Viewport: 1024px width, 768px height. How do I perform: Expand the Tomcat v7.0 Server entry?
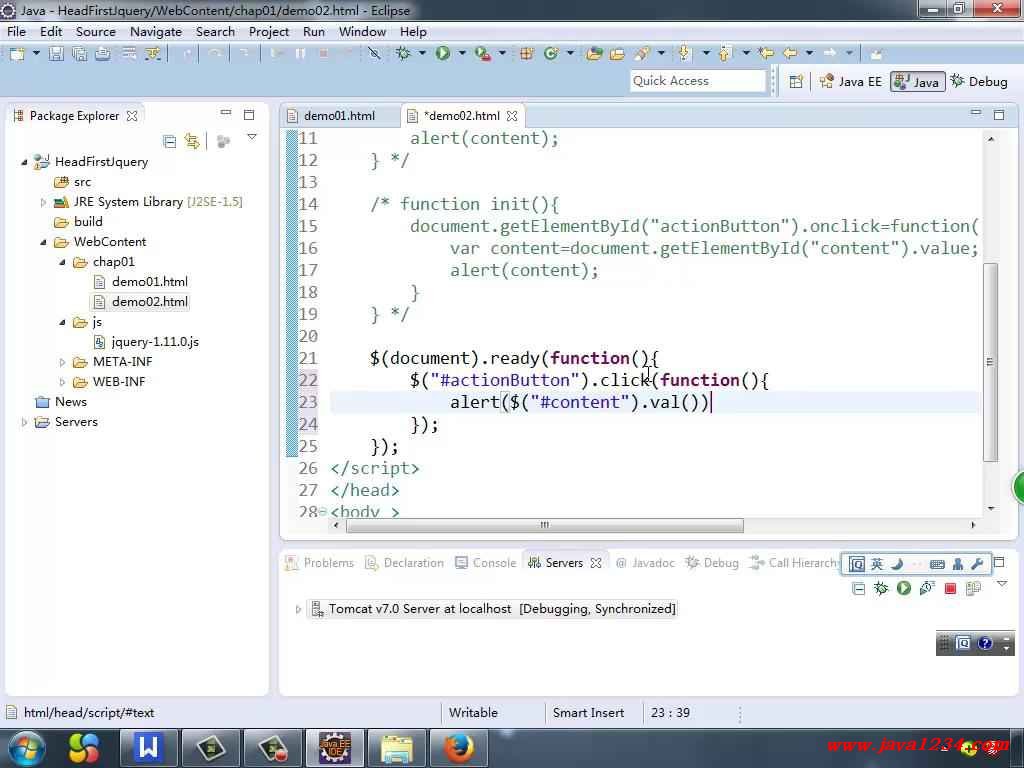point(298,609)
